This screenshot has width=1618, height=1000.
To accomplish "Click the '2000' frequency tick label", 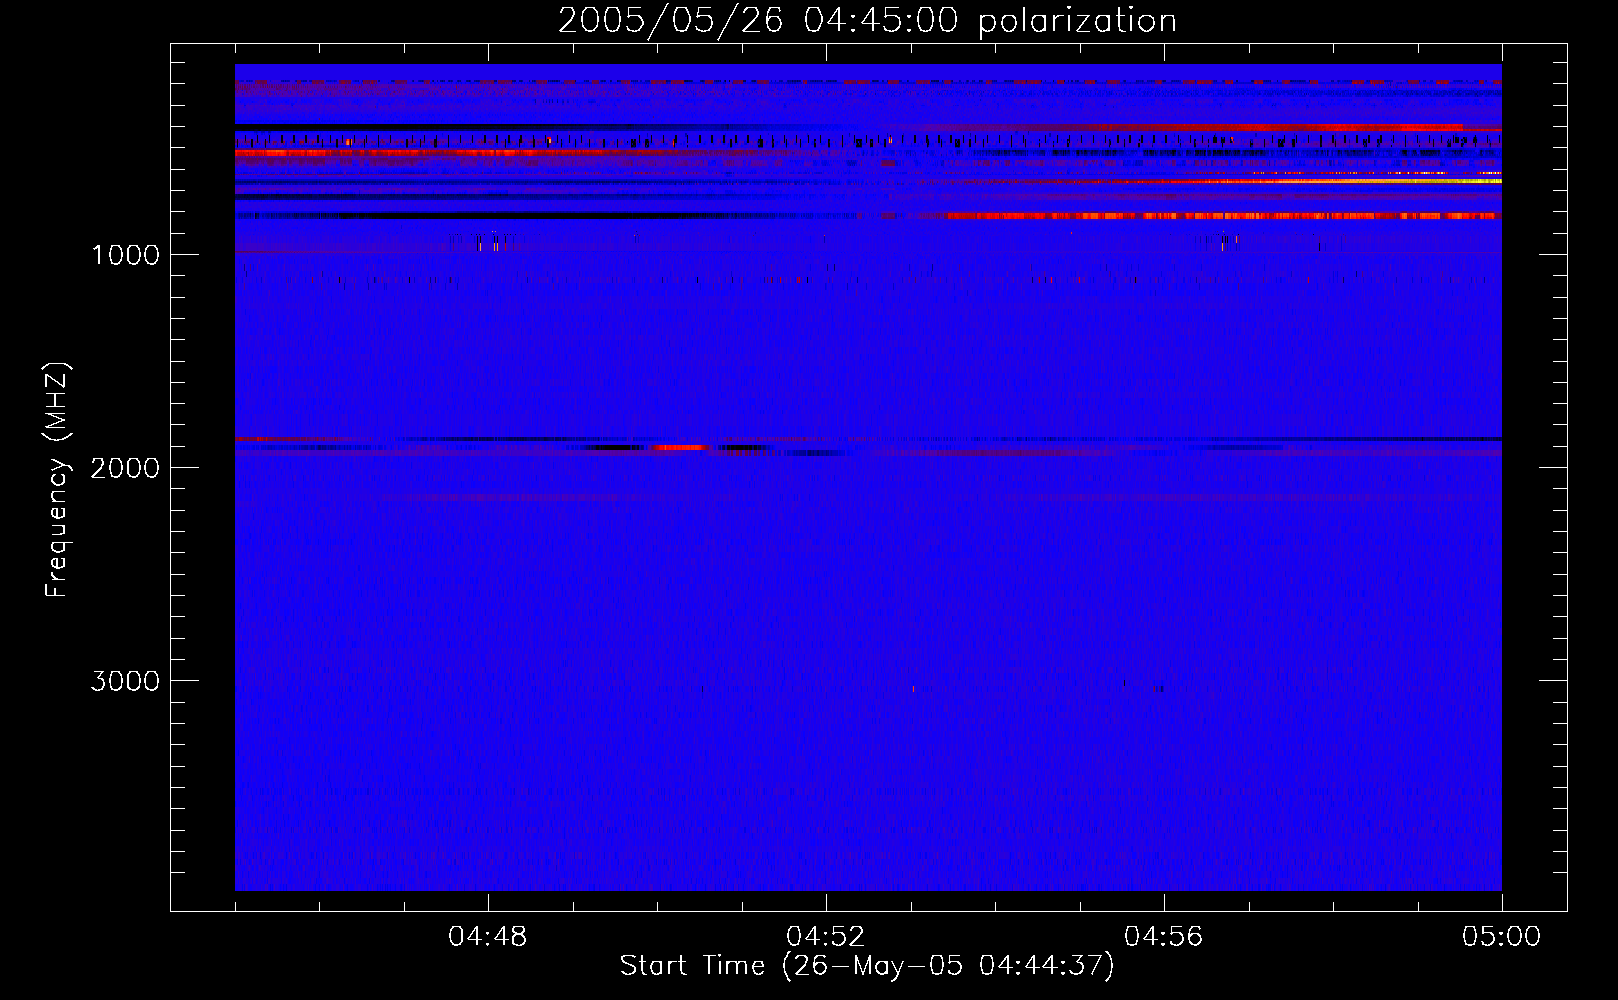I will pyautogui.click(x=125, y=468).
